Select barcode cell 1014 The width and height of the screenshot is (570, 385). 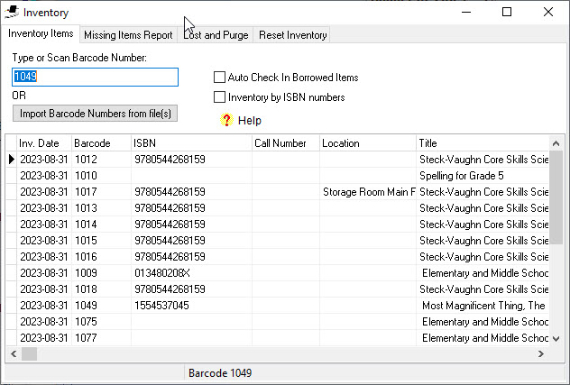pos(101,224)
